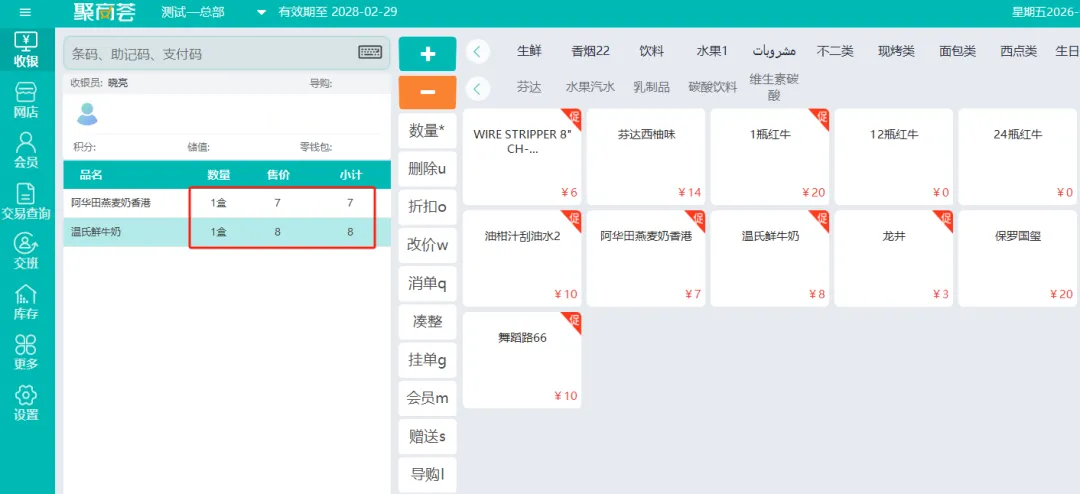Add 龙井 product card

click(894, 258)
